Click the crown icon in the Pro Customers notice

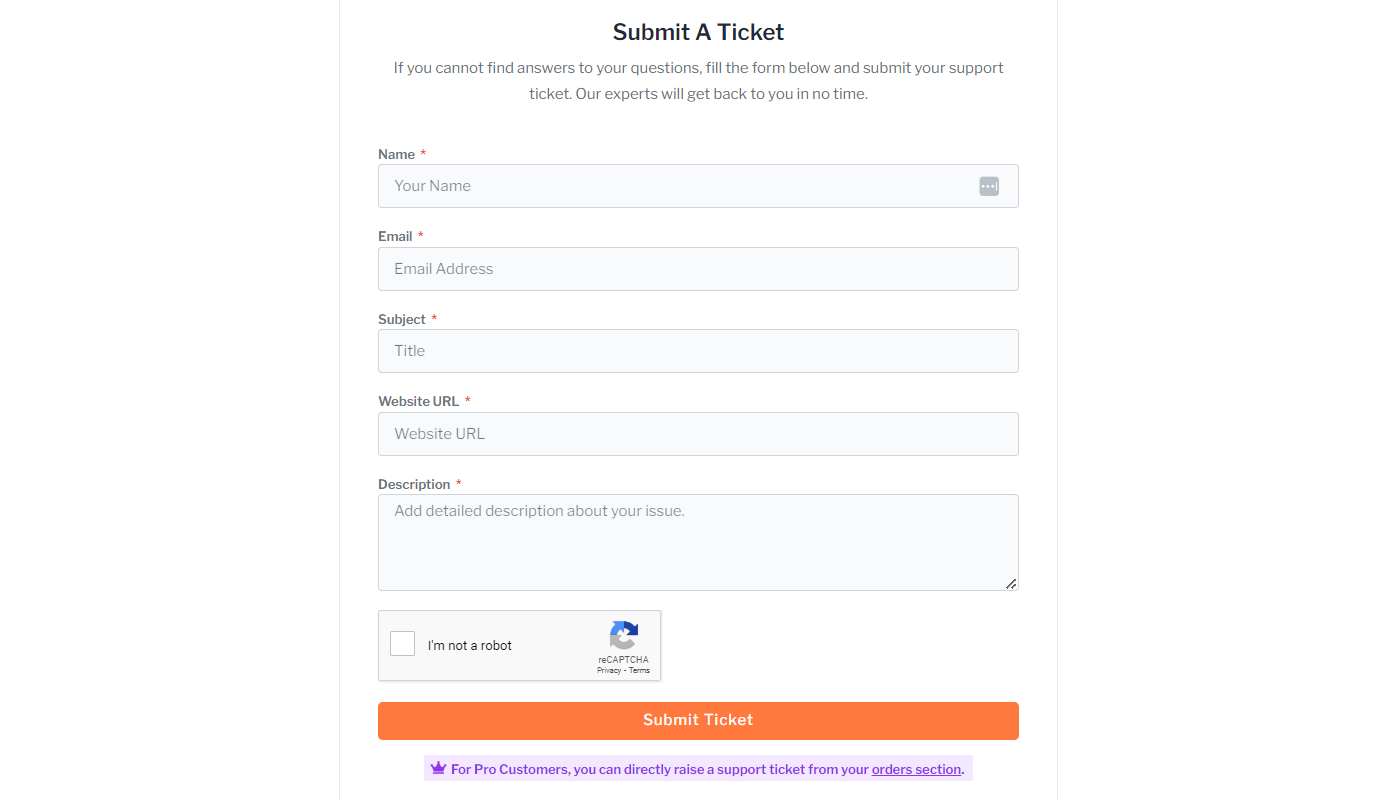(437, 768)
